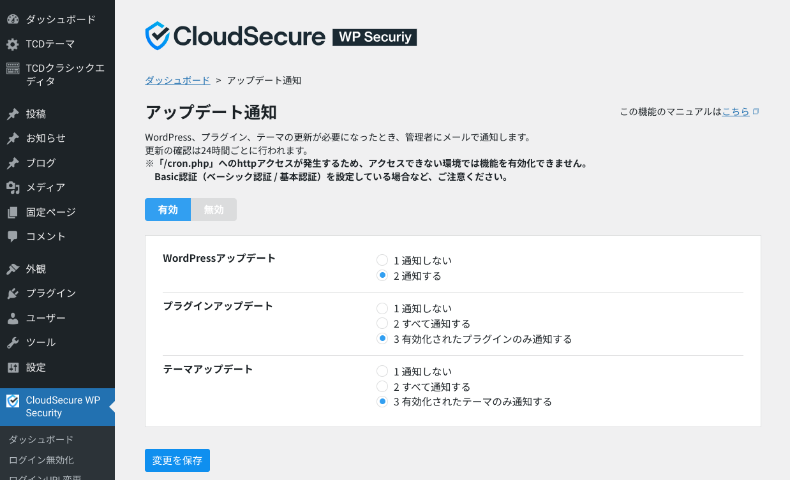
Task: Select プラグインアップデート 1 通知しない
Action: point(382,308)
